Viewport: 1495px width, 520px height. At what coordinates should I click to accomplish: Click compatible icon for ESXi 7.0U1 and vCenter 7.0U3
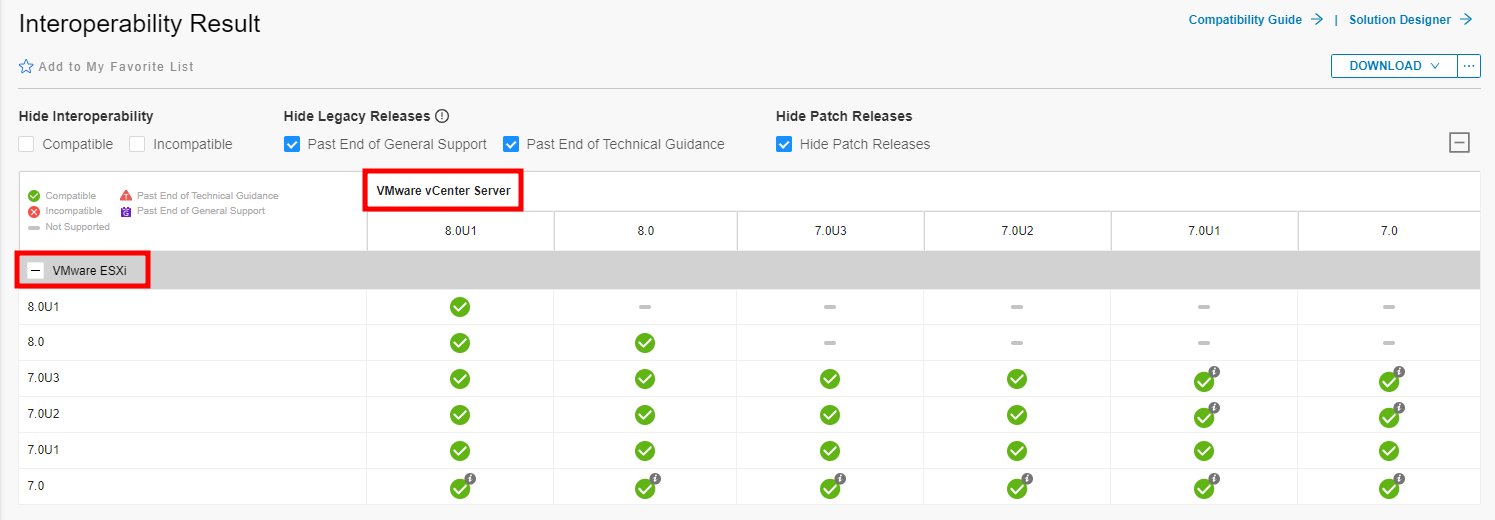[830, 451]
